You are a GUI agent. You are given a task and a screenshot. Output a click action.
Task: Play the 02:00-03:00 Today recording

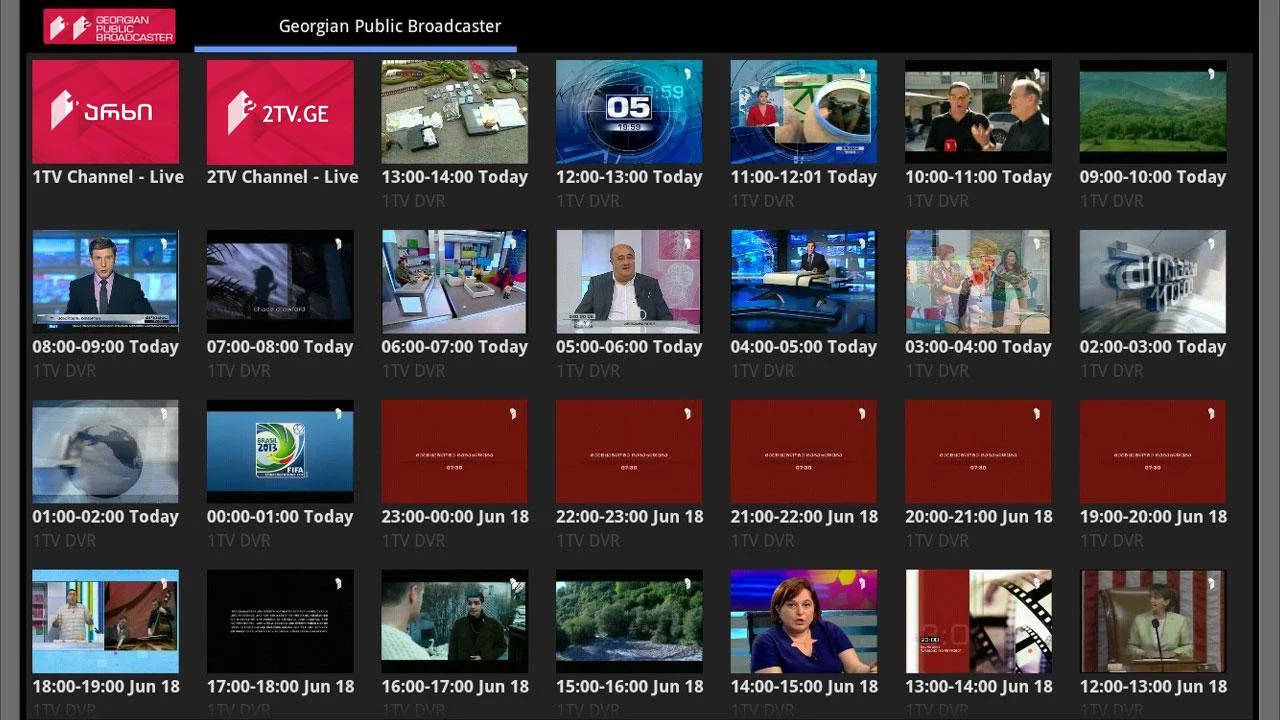click(x=1152, y=281)
